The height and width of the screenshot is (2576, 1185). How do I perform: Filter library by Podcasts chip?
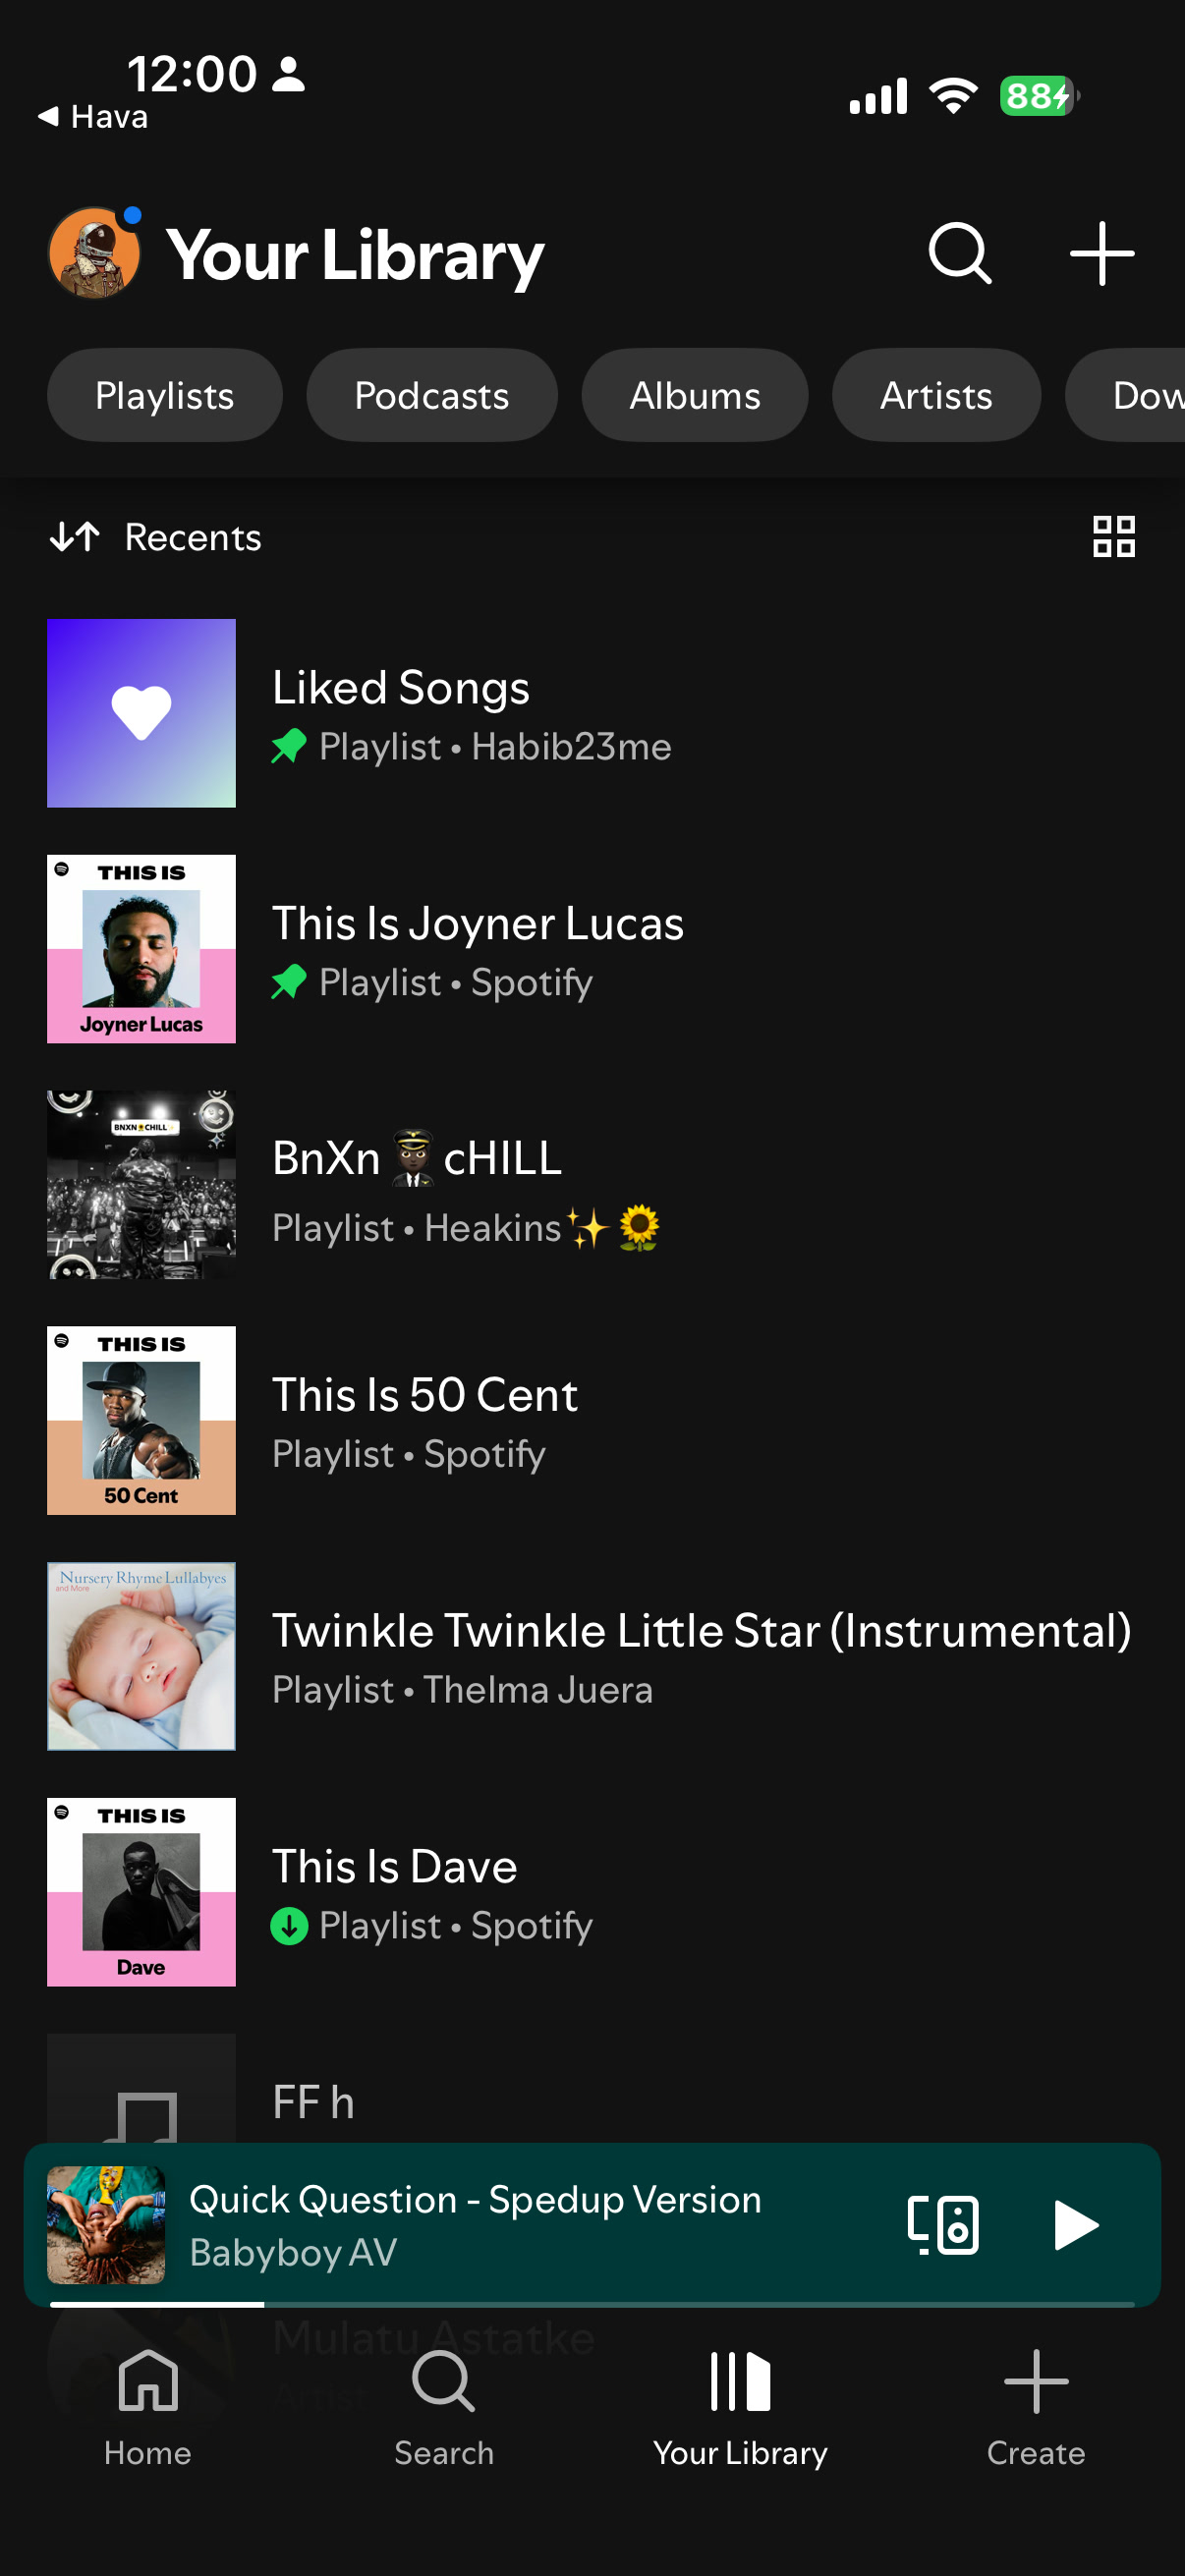point(431,395)
